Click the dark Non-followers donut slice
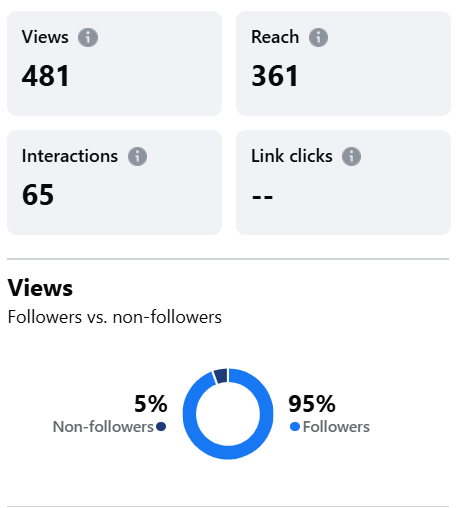462x508 pixels. [x=221, y=376]
